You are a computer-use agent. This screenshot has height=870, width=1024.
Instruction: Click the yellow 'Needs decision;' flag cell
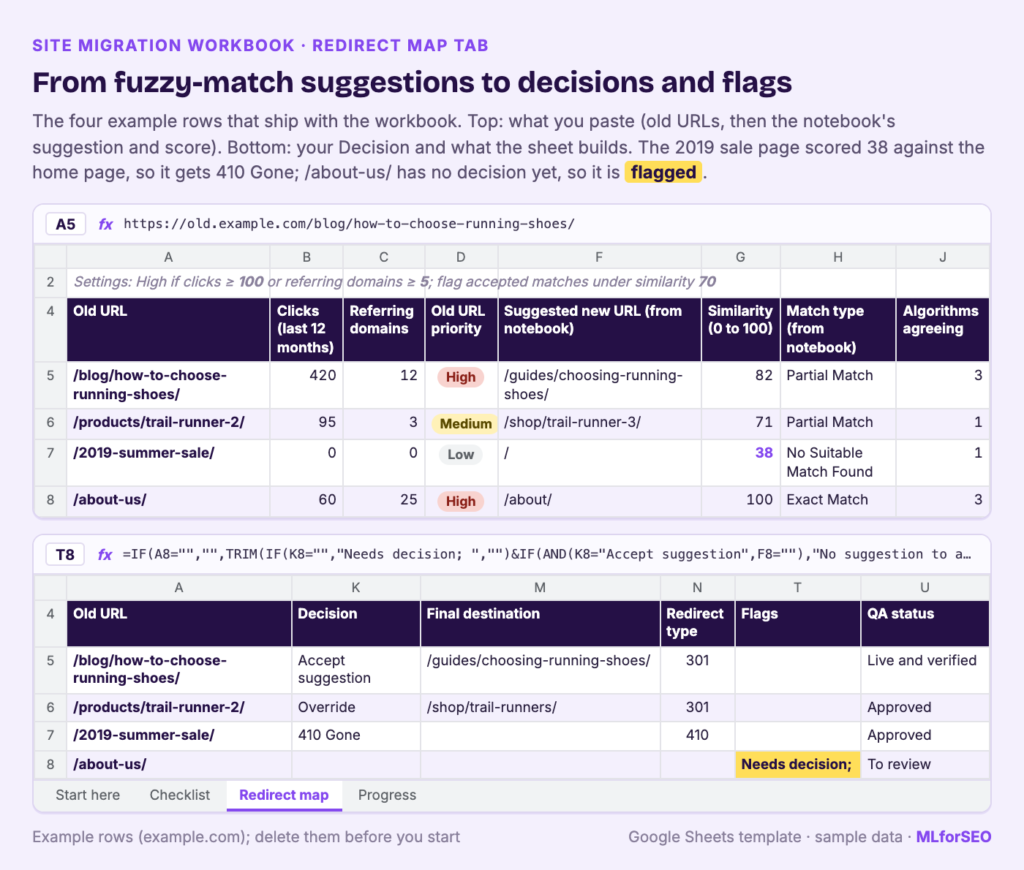[797, 764]
